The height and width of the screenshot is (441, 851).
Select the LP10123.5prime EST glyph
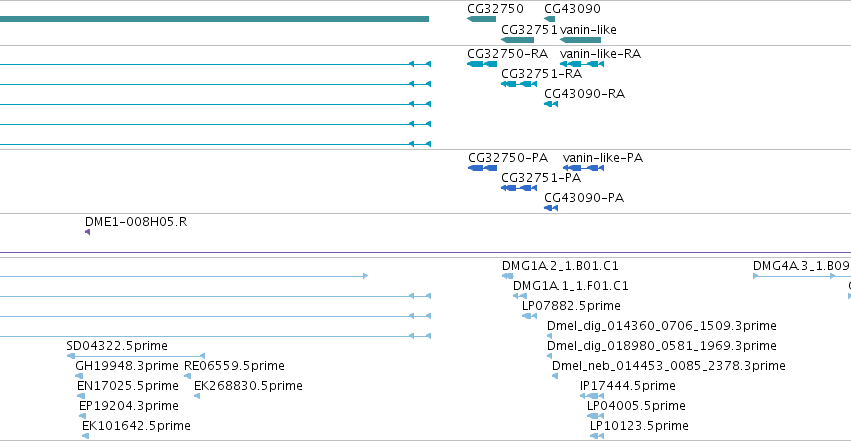597,436
